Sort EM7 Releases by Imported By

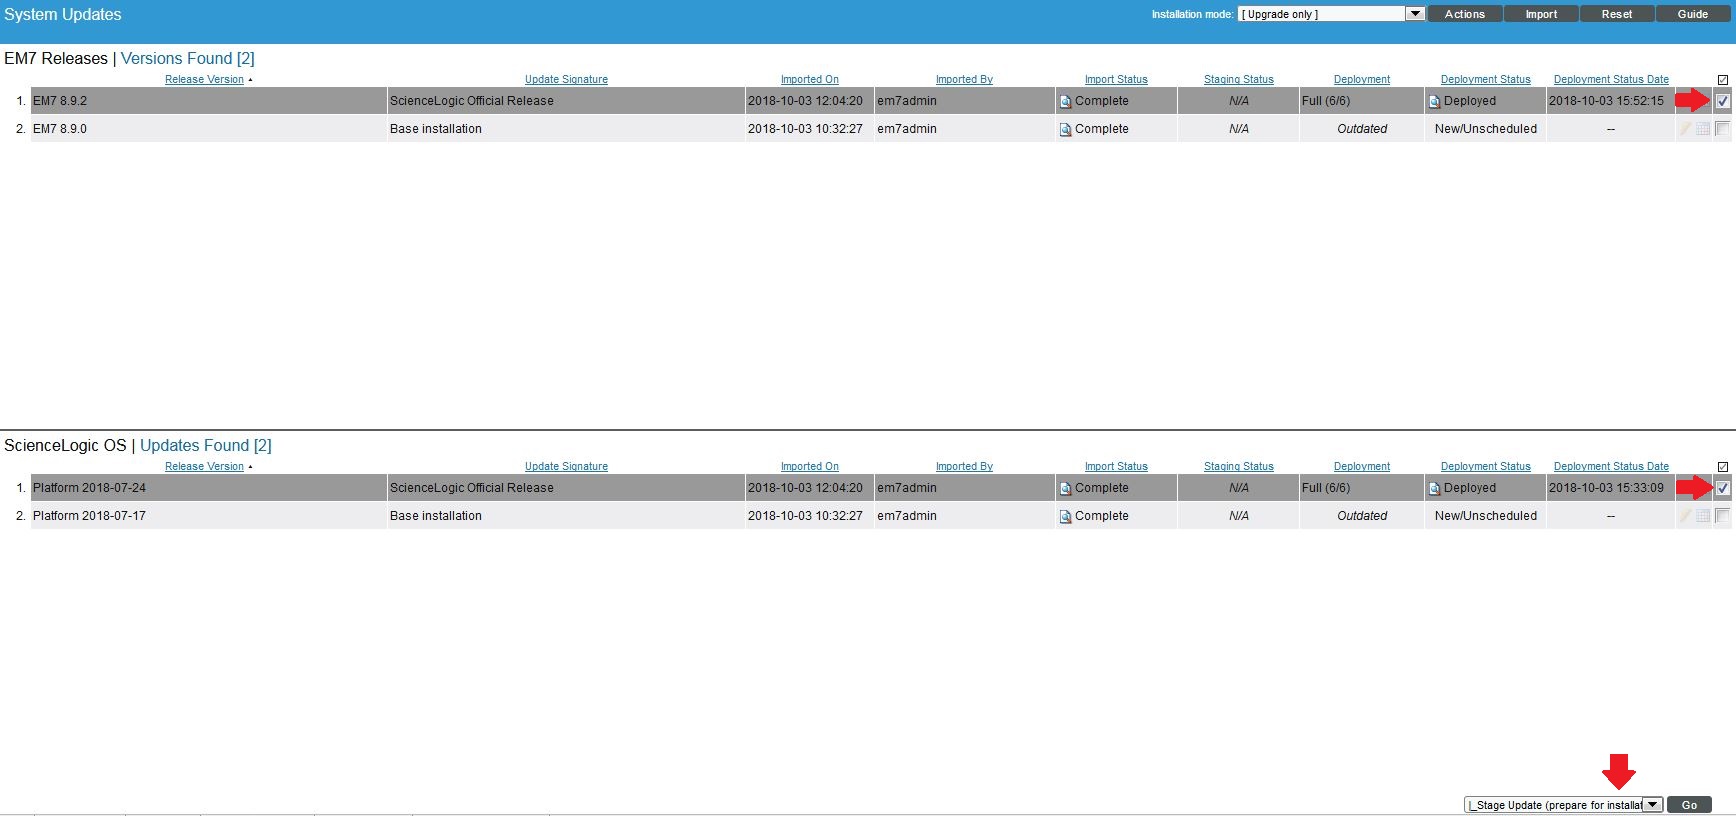[964, 80]
